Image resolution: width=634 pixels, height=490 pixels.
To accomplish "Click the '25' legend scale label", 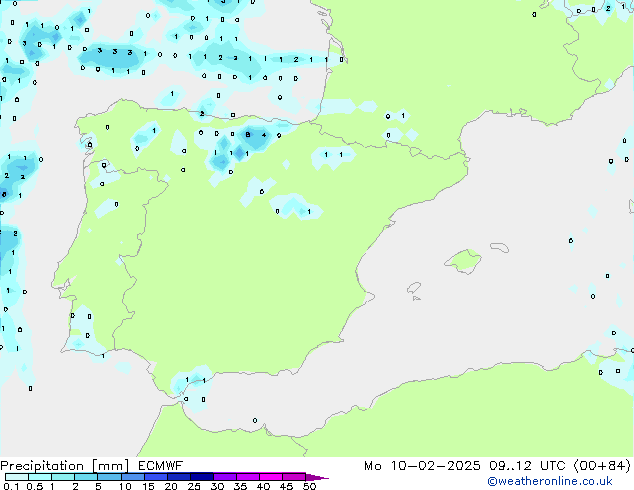I will [x=194, y=486].
